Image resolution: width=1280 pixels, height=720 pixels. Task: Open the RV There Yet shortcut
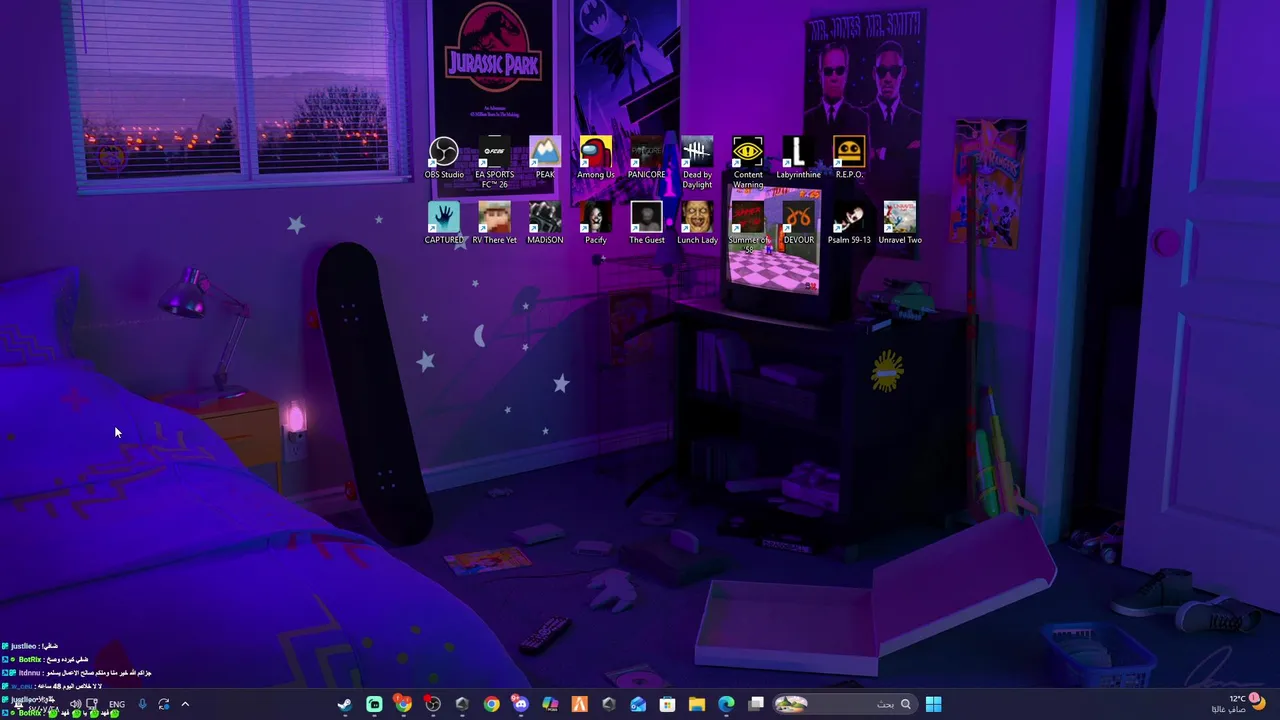494,224
